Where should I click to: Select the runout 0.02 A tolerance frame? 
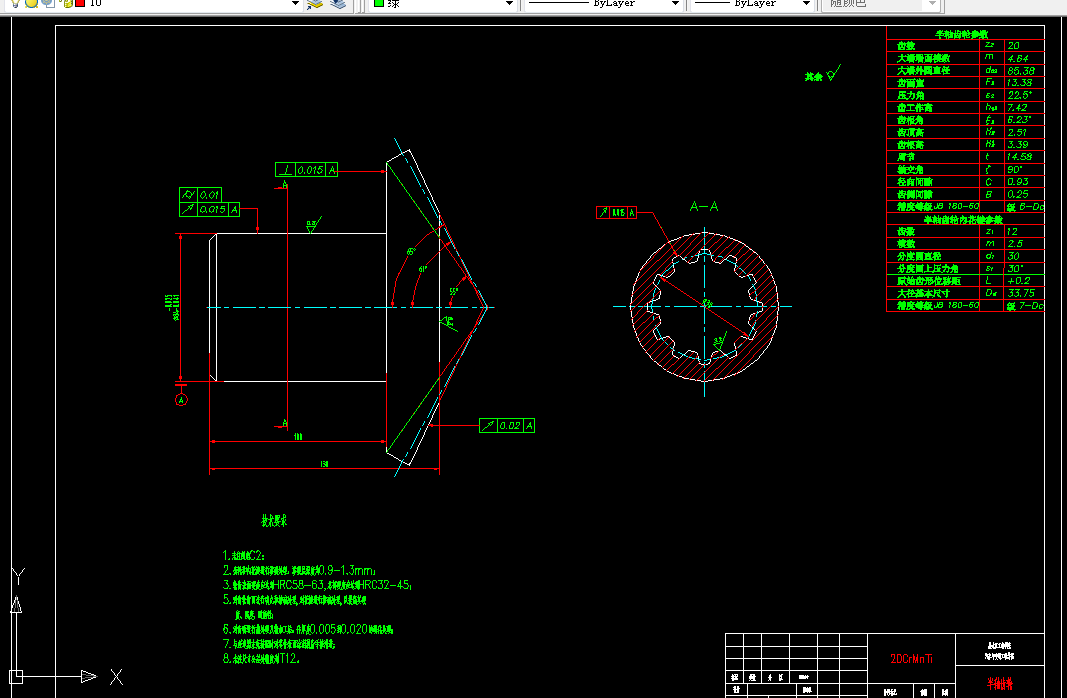coord(507,426)
